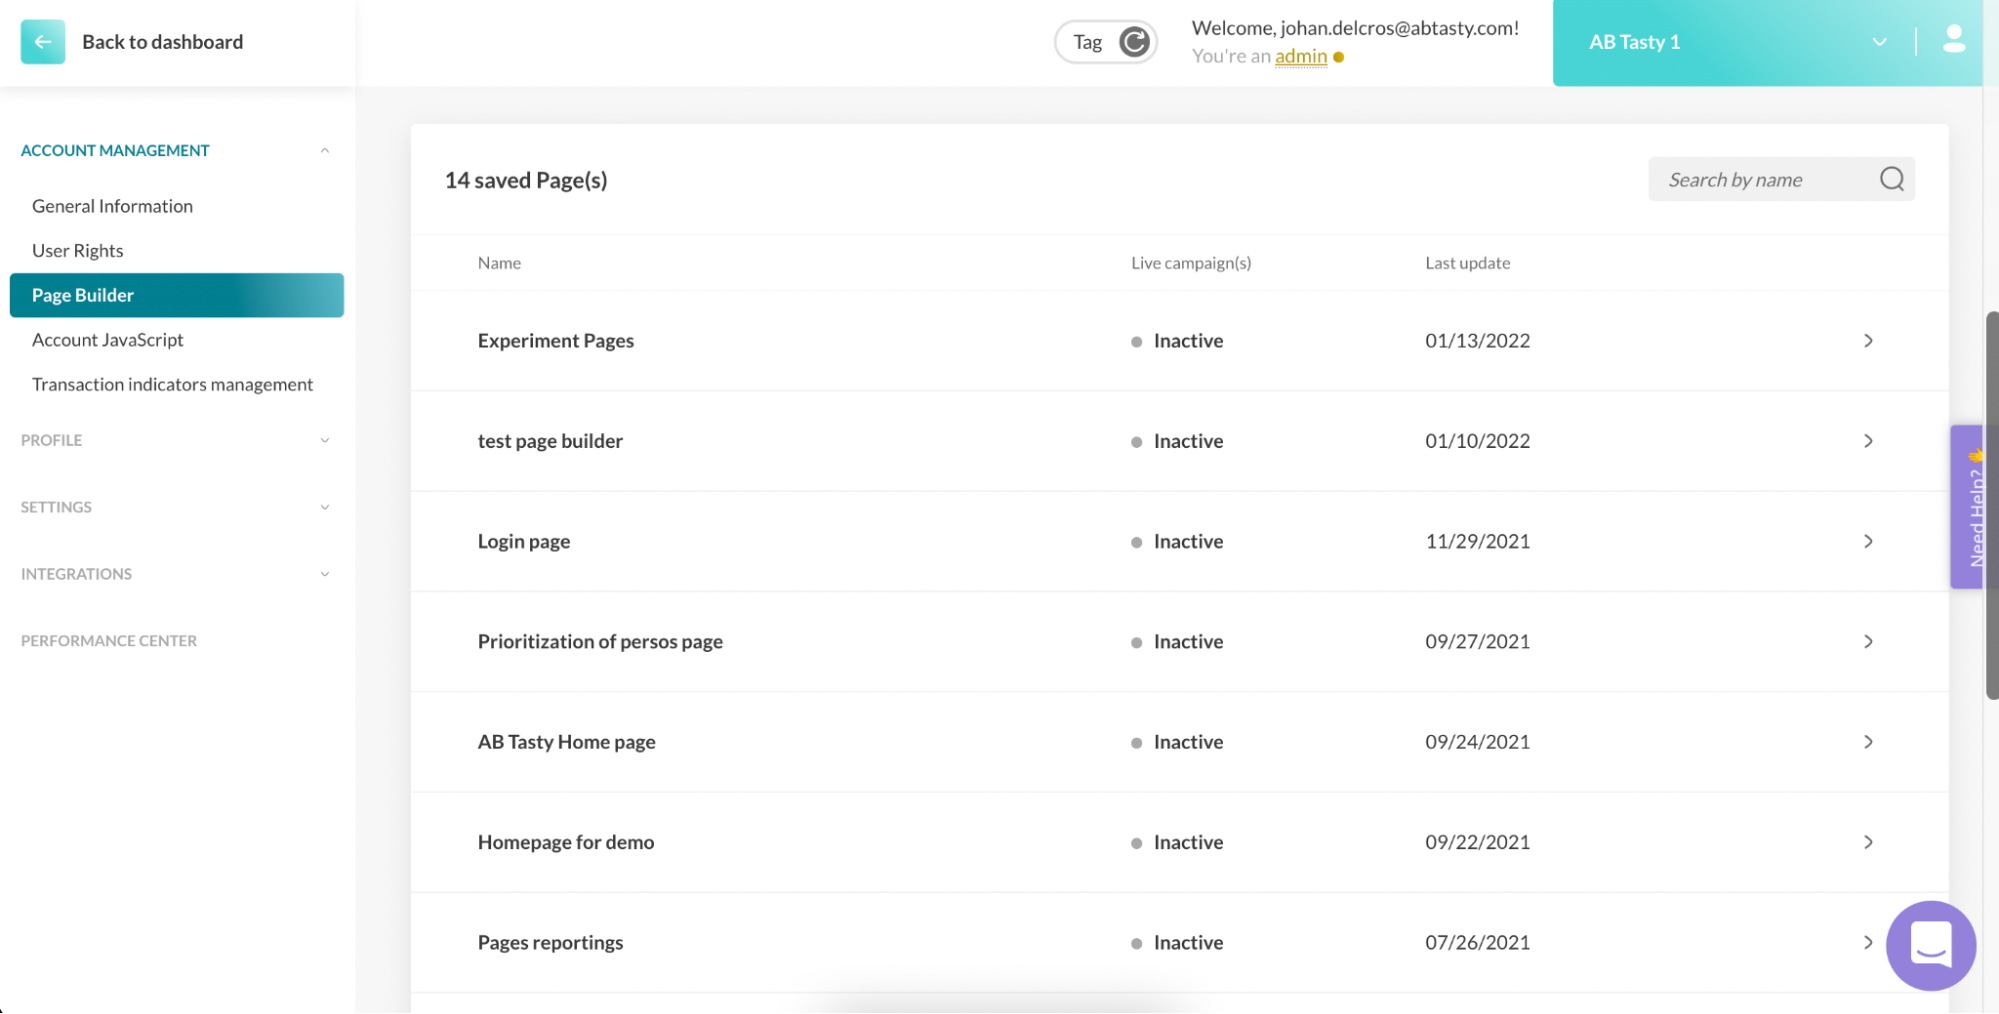The height and width of the screenshot is (1014, 1999).
Task: Open Prioritization of persos page arrow
Action: (1868, 641)
